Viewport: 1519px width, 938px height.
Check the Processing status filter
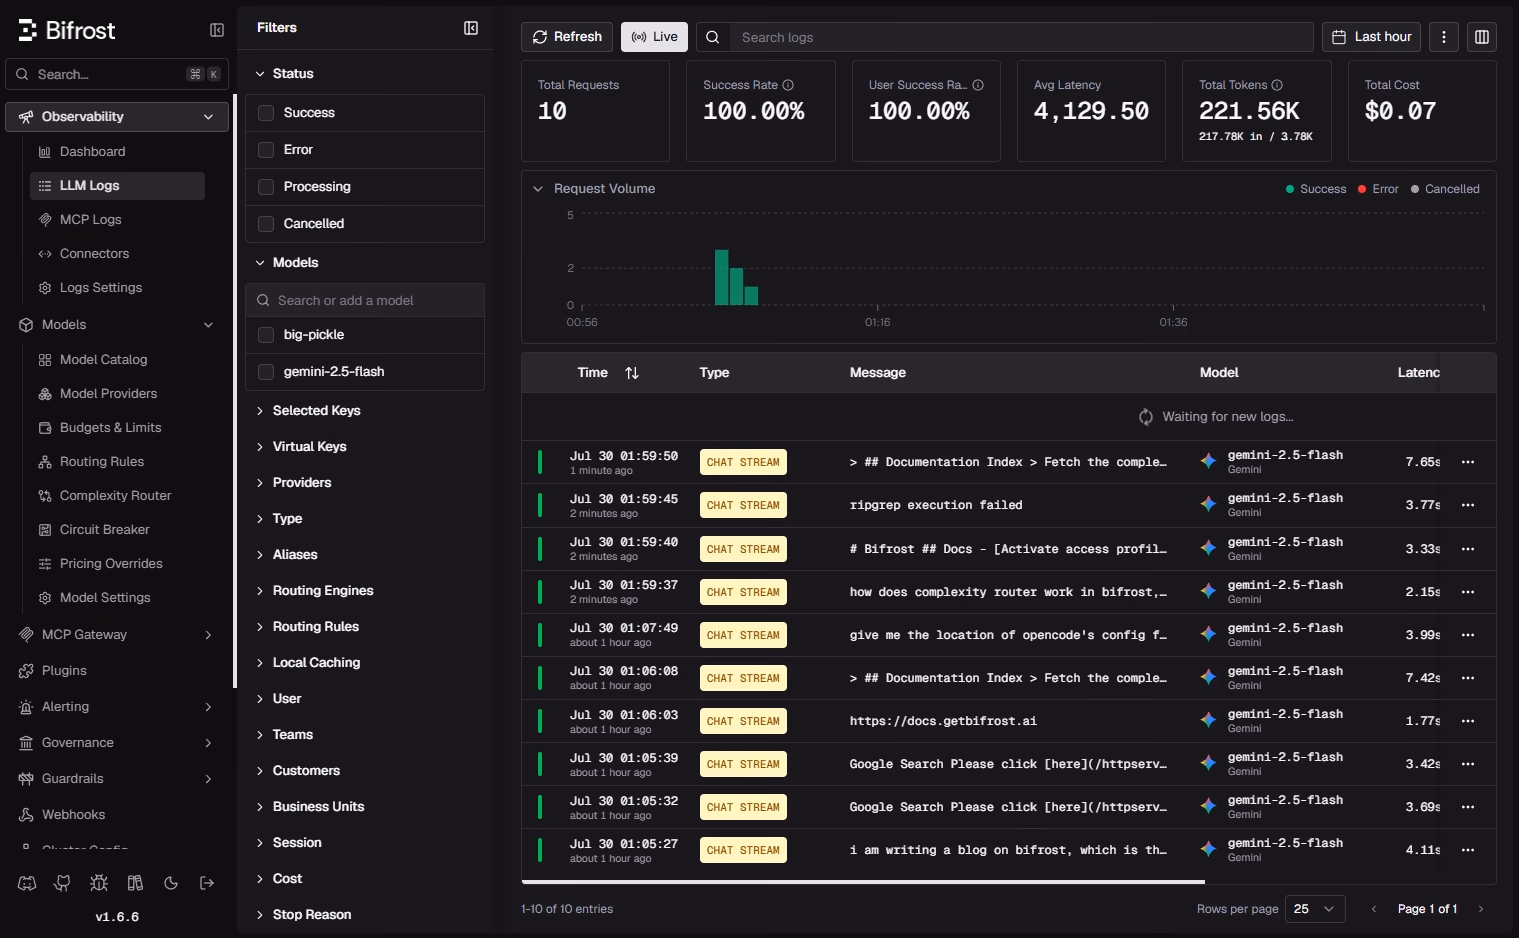click(x=266, y=187)
